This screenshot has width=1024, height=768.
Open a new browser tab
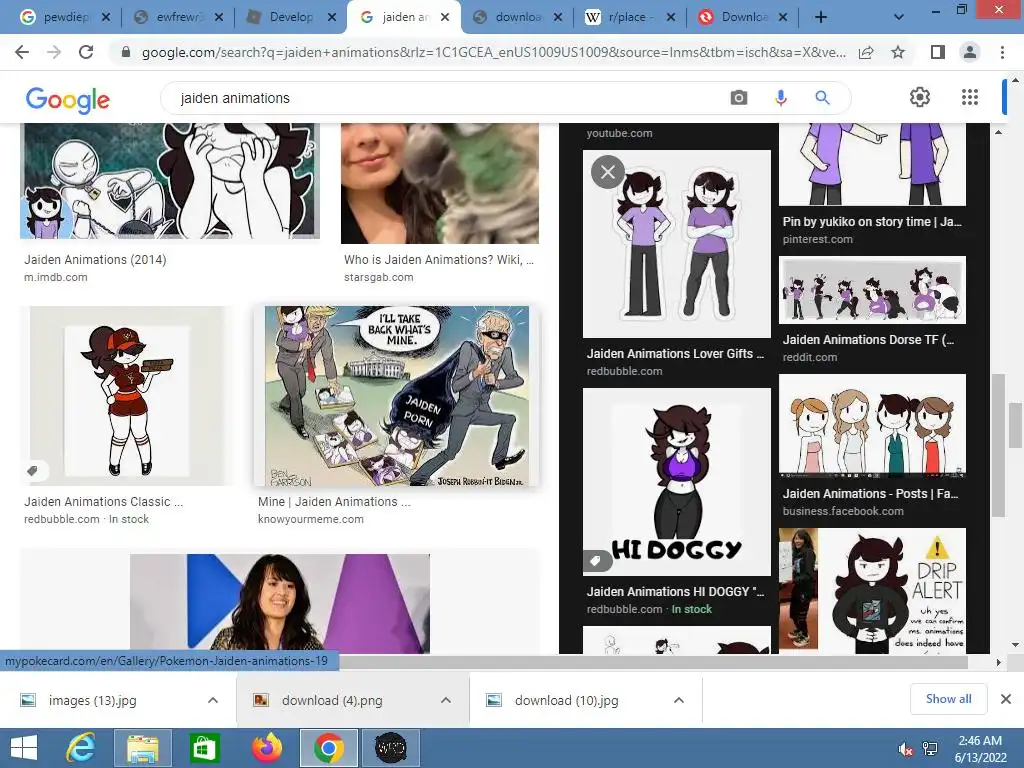[821, 18]
